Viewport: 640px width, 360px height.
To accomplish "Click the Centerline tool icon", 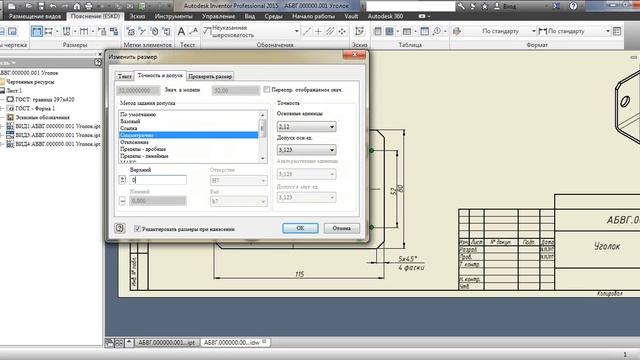I will pyautogui.click(x=307, y=31).
